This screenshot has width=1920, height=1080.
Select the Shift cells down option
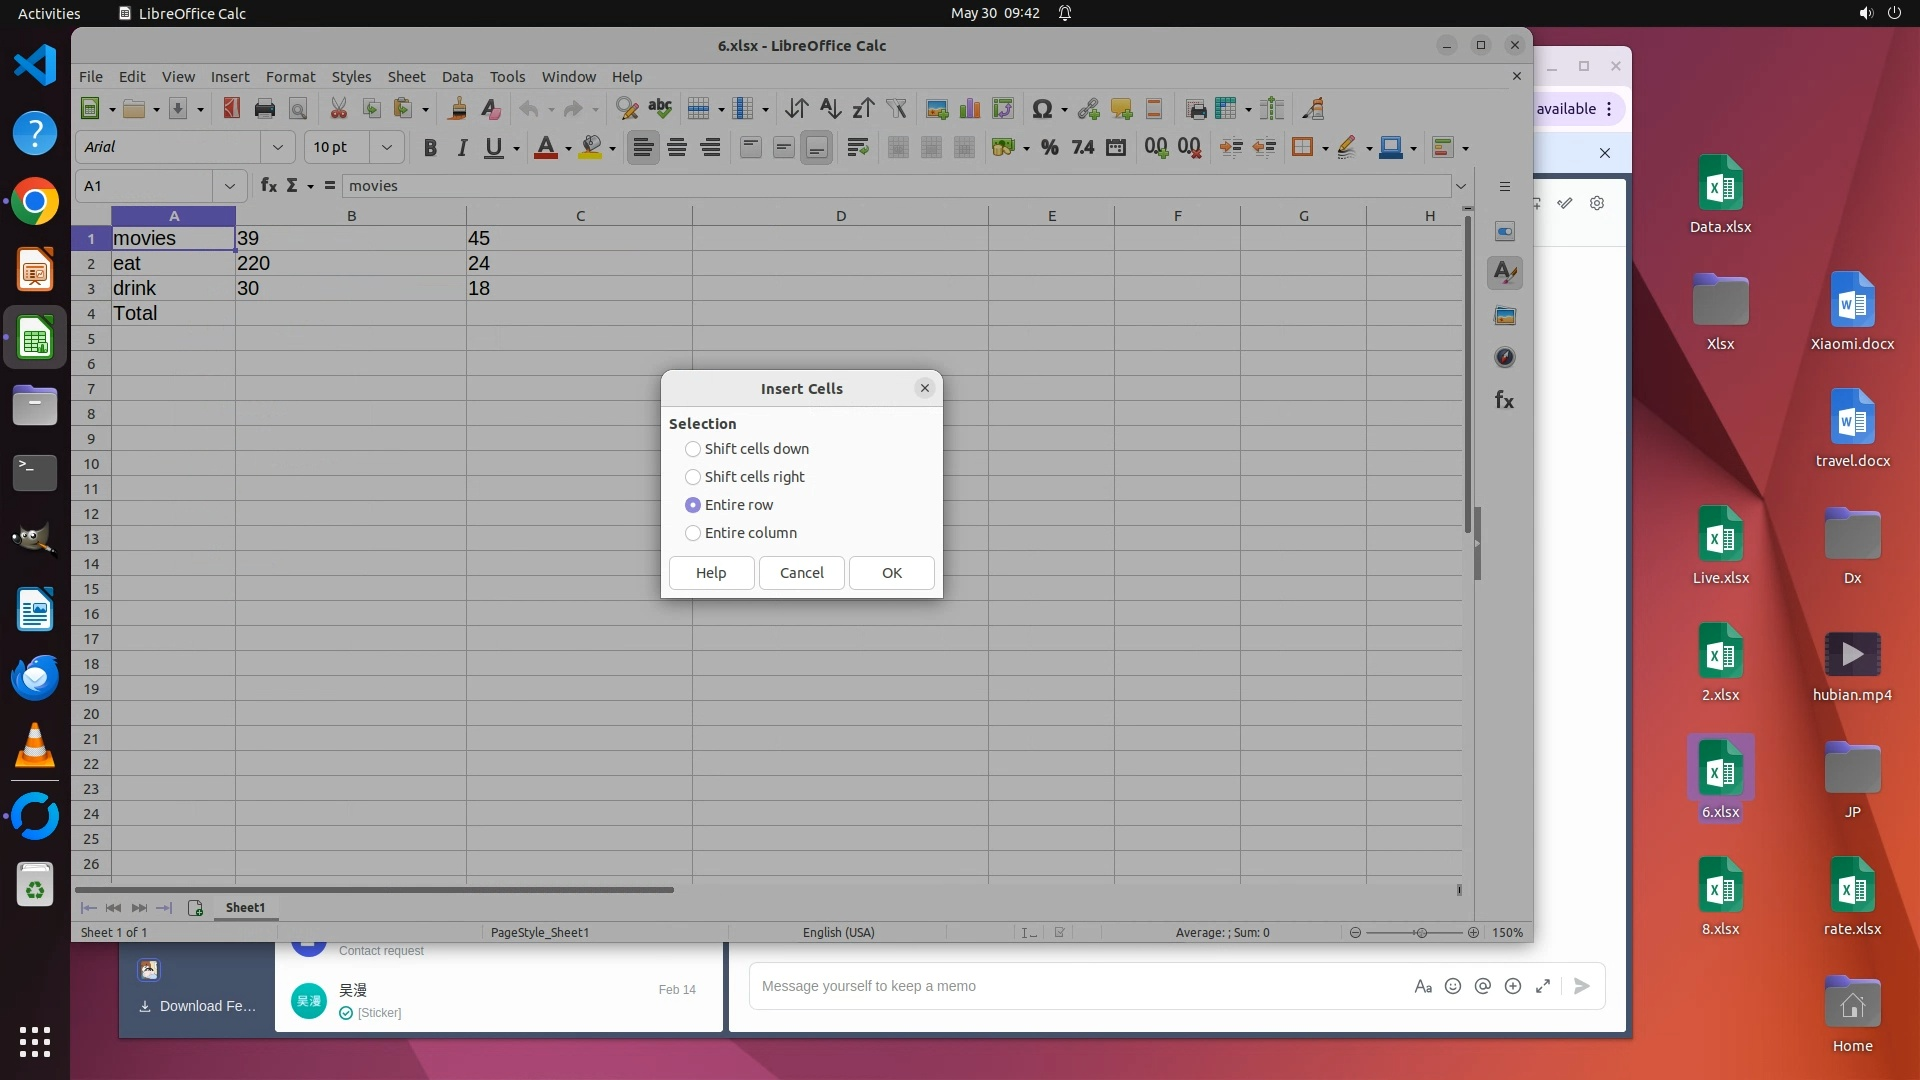(x=693, y=449)
